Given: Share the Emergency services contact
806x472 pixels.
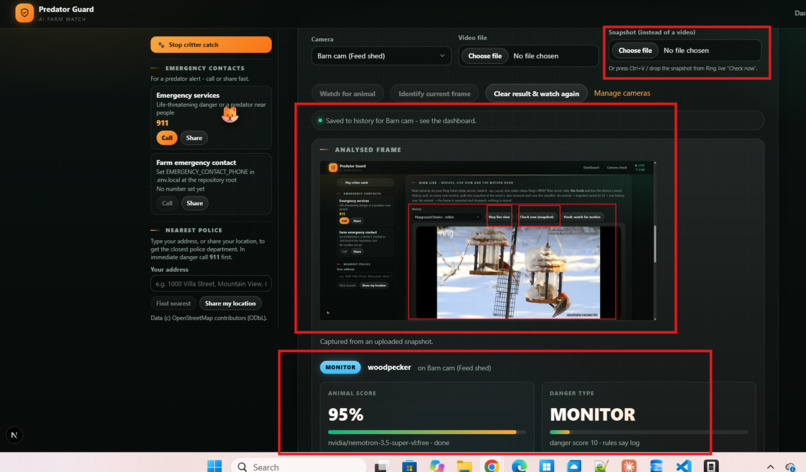Looking at the screenshot, I should tap(194, 138).
